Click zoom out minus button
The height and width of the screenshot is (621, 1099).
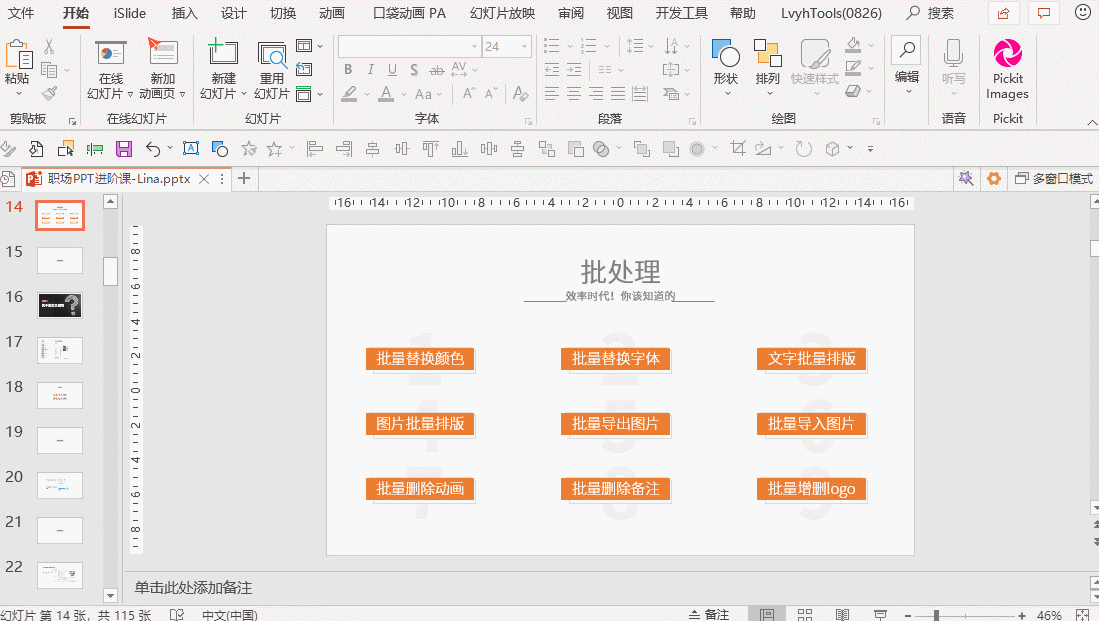(x=908, y=615)
